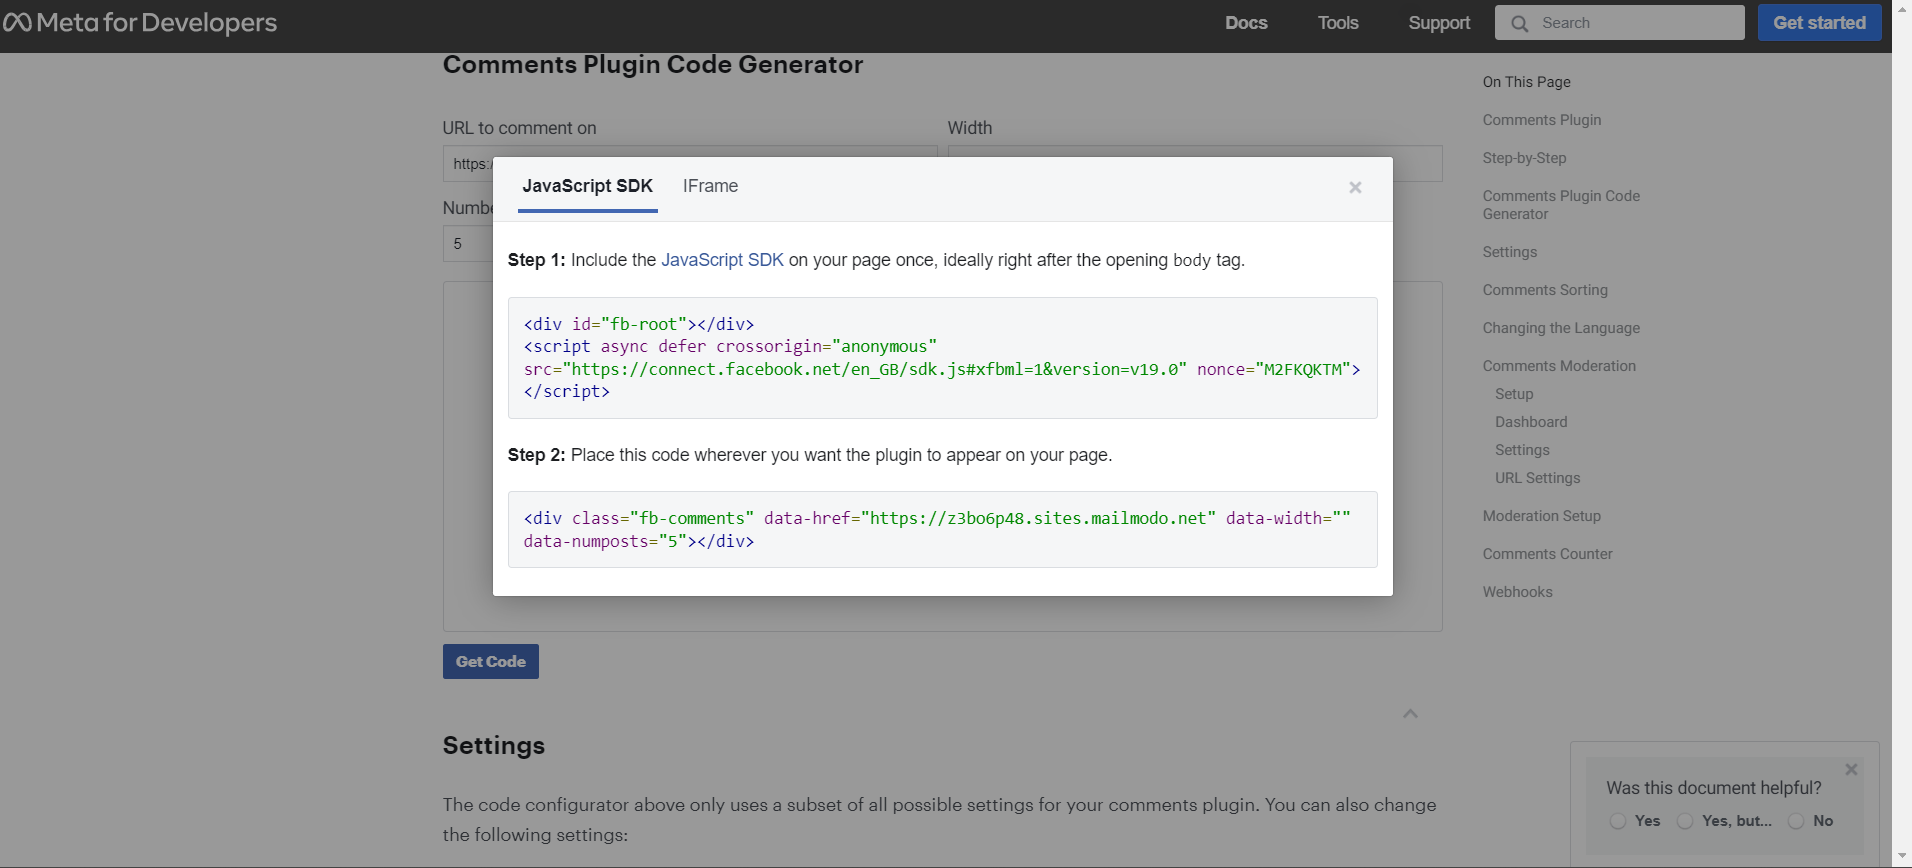Image resolution: width=1912 pixels, height=868 pixels.
Task: Click the page scrollbar up arrow
Action: [x=1902, y=9]
